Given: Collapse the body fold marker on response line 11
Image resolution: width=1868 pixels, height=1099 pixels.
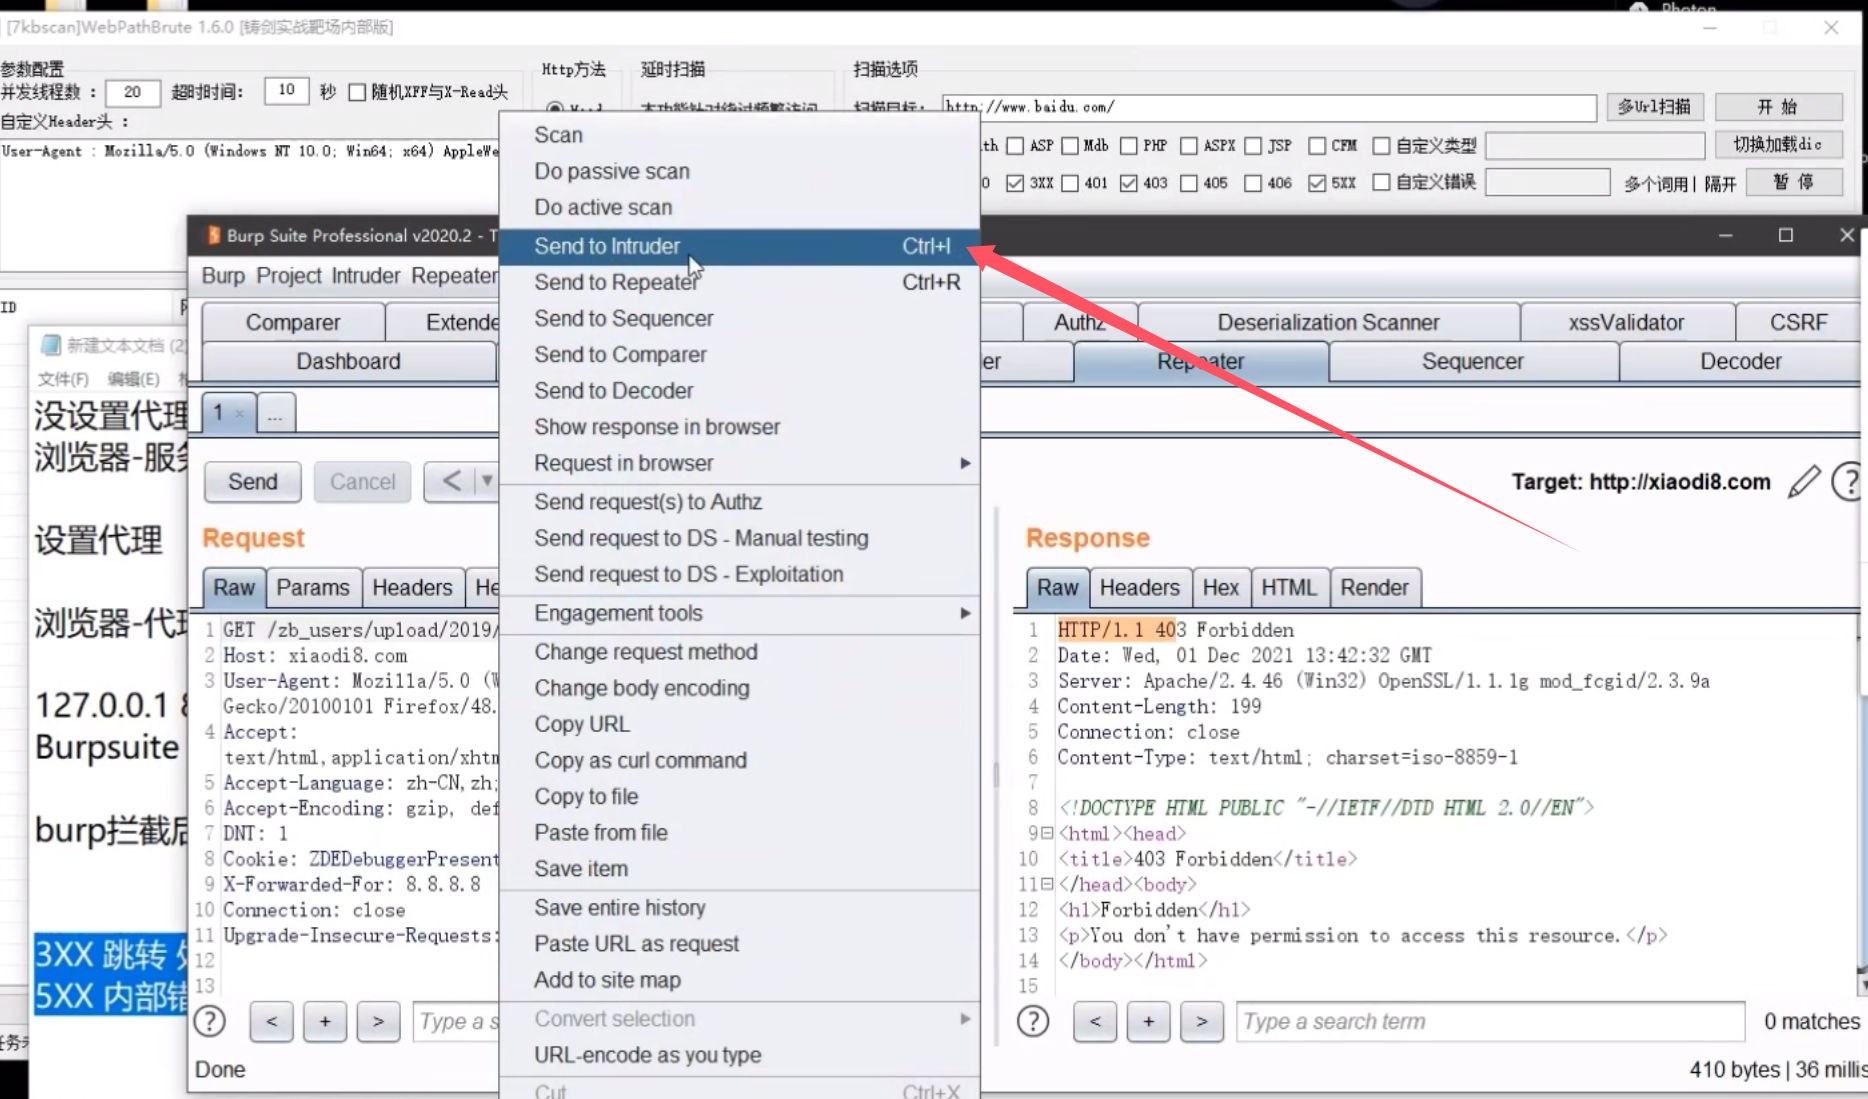Looking at the screenshot, I should [1047, 884].
